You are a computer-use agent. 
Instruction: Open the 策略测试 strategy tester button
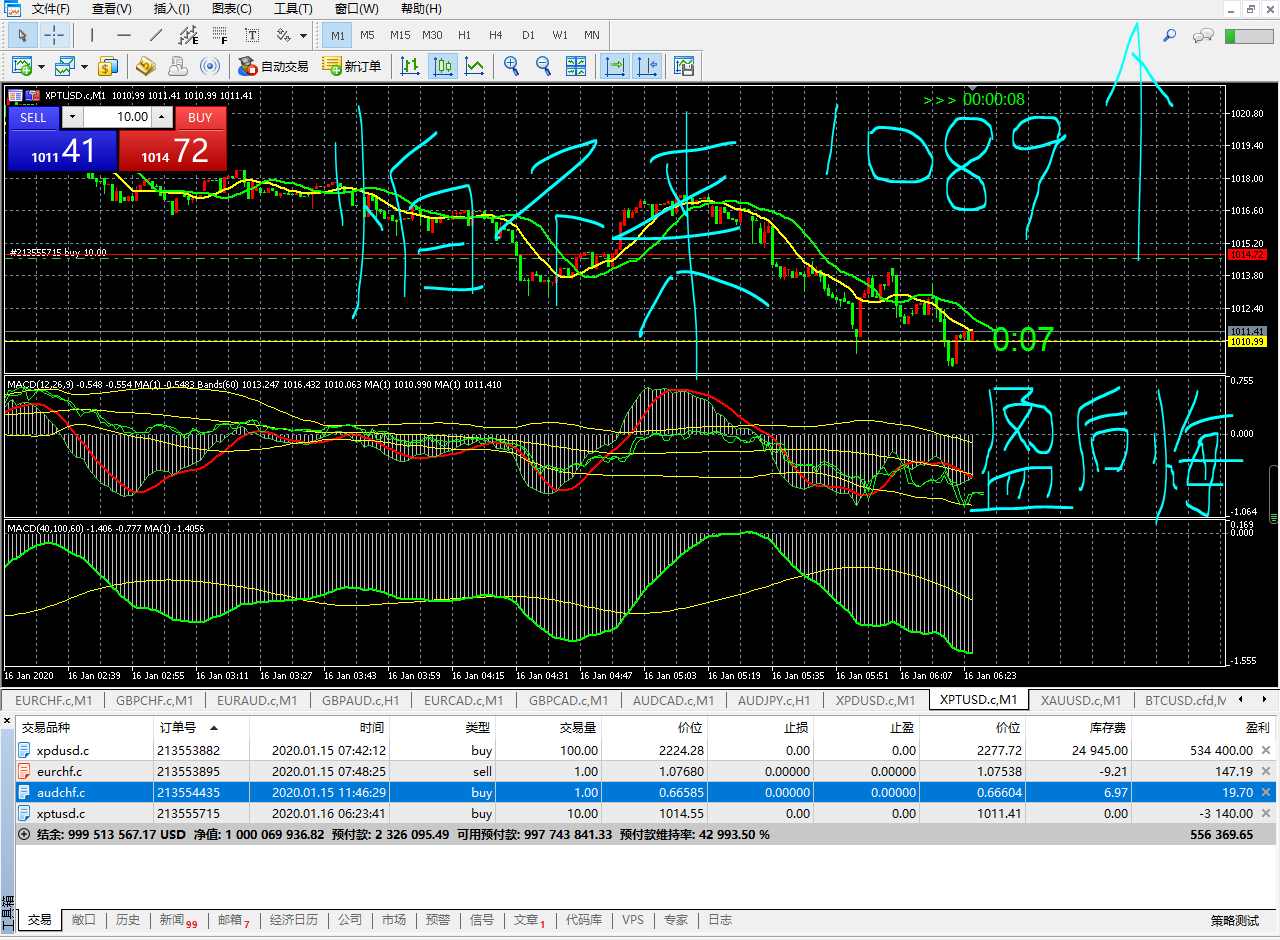pos(1234,920)
